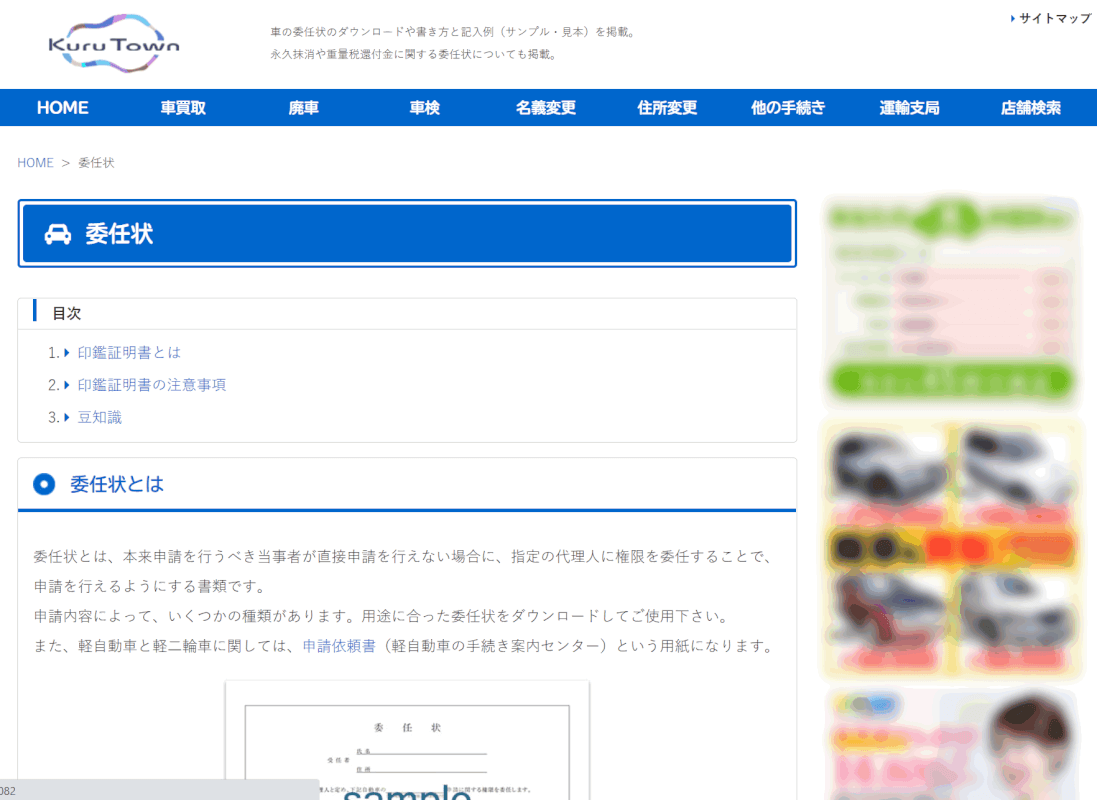
Task: Open 他の手続き in the navigation bar
Action: coord(788,108)
